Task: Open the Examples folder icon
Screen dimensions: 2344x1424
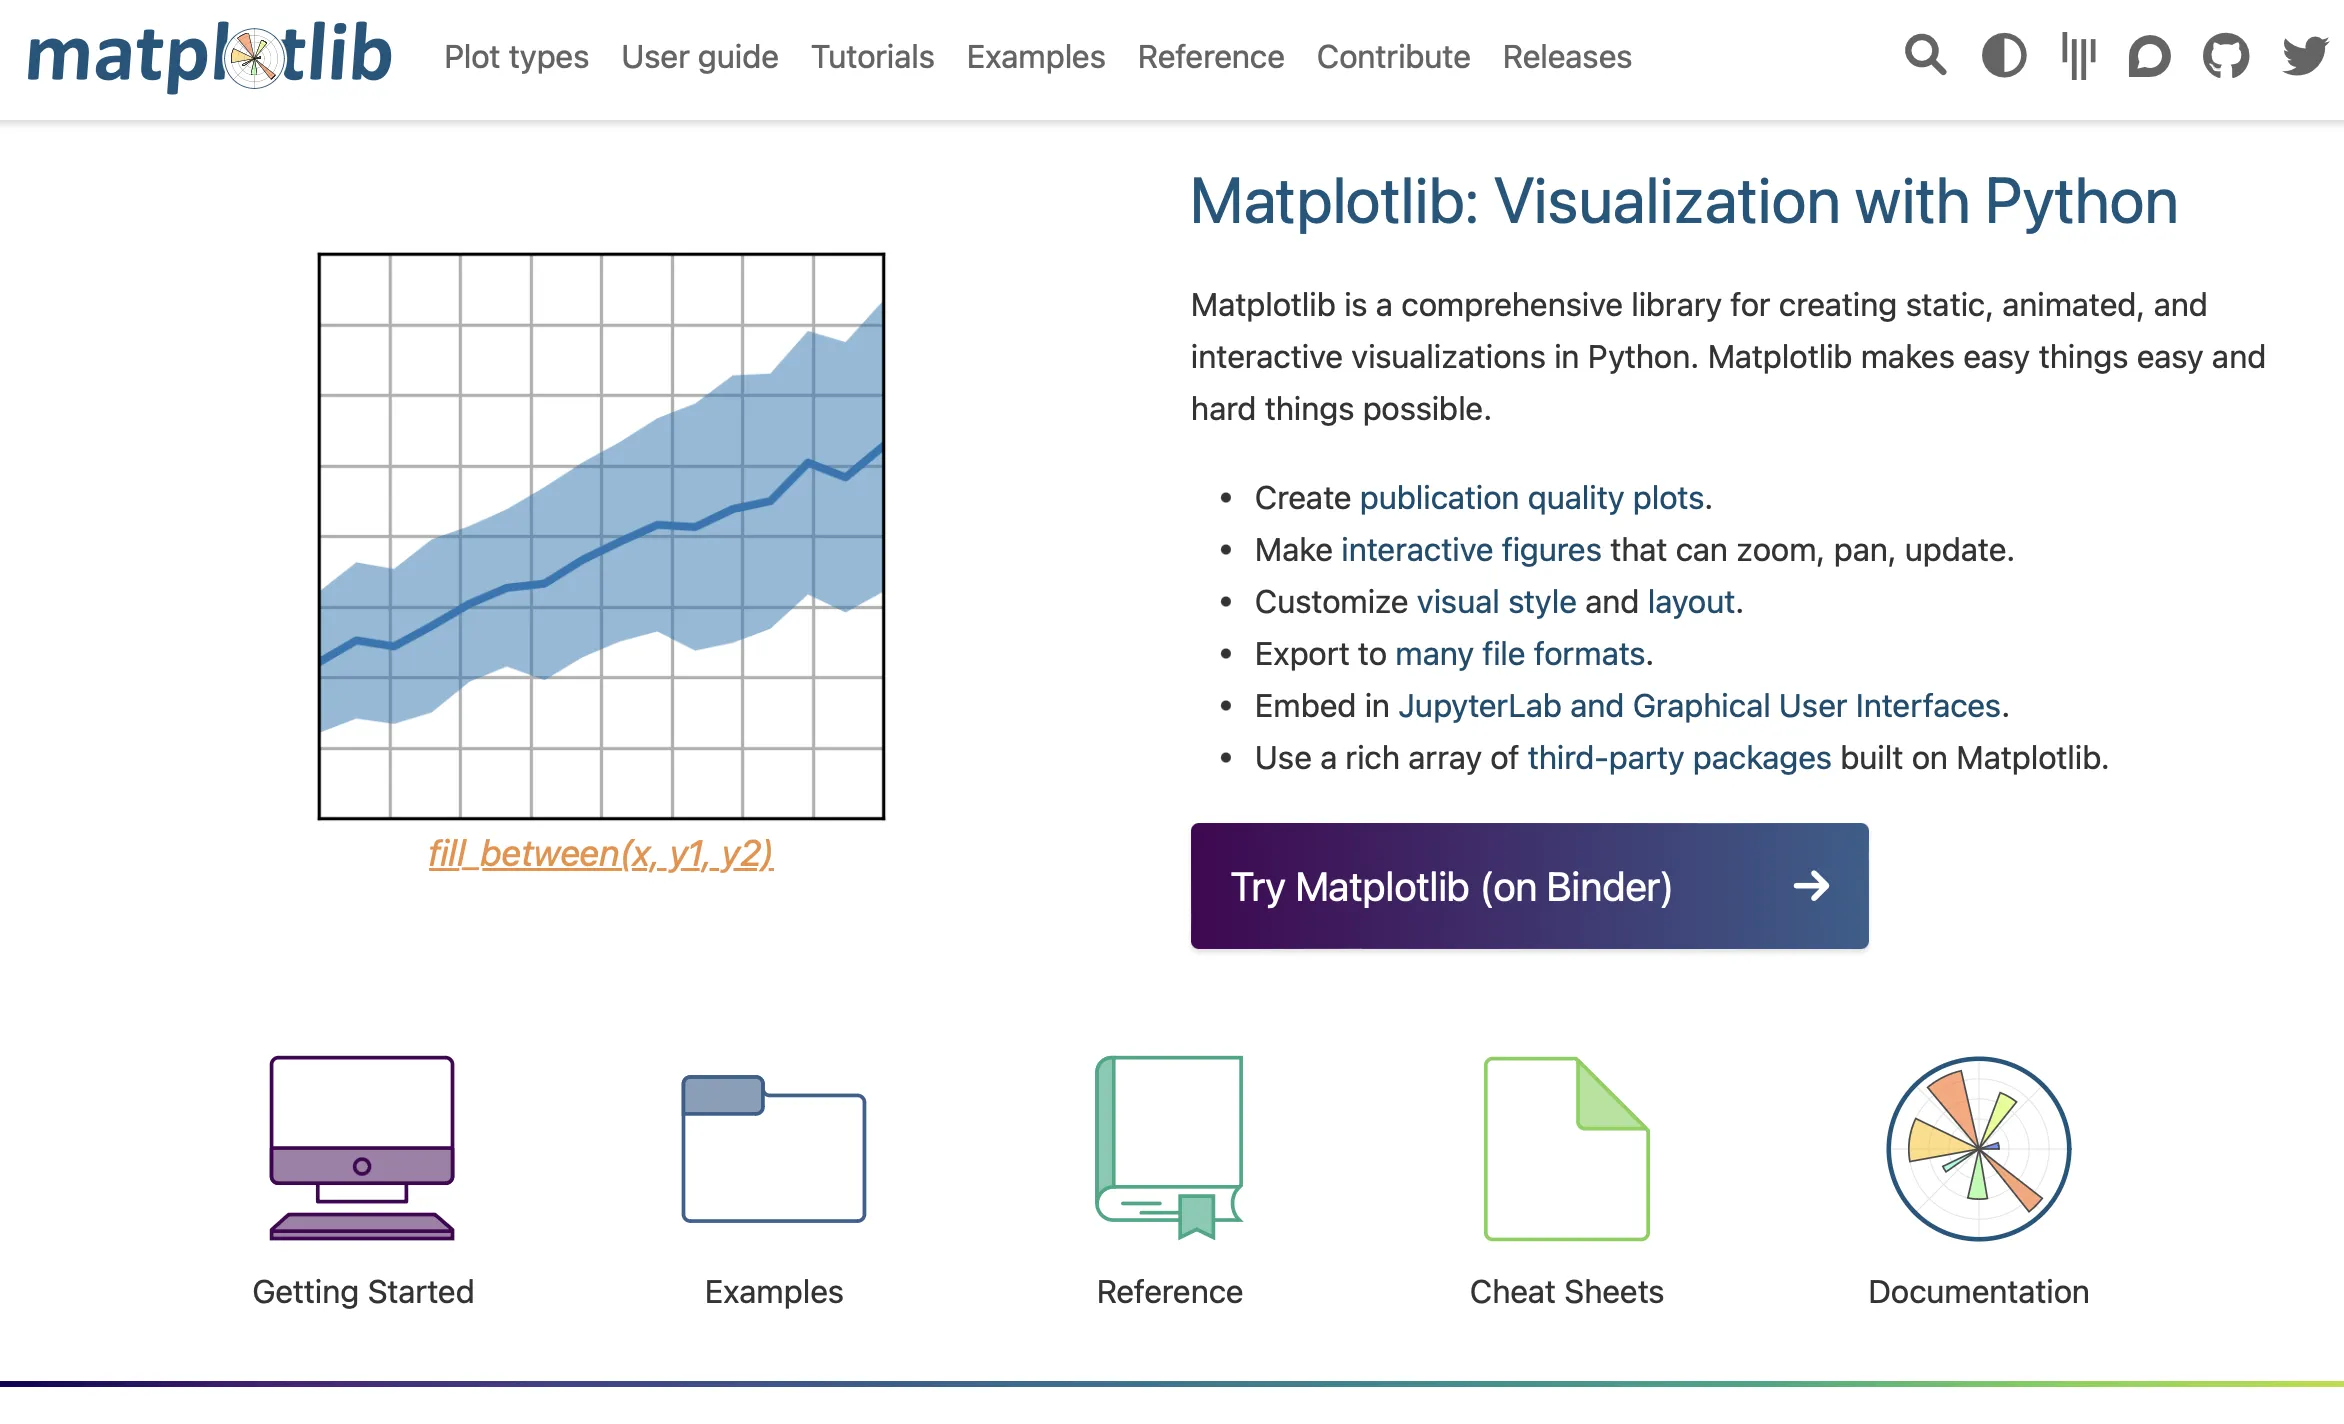Action: pyautogui.click(x=774, y=1148)
